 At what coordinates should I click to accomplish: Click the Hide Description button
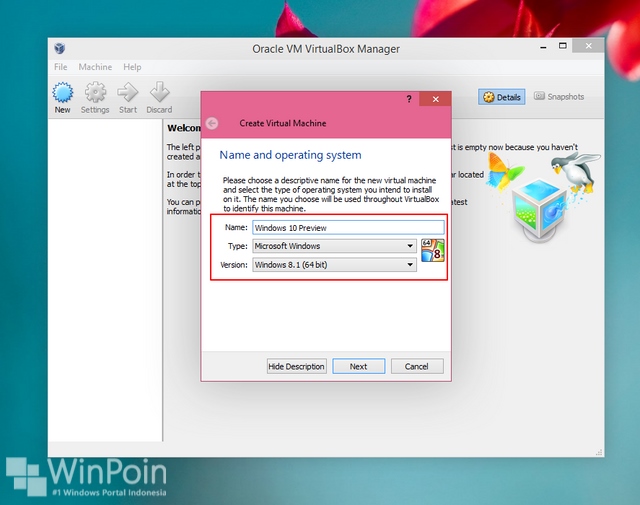point(296,366)
